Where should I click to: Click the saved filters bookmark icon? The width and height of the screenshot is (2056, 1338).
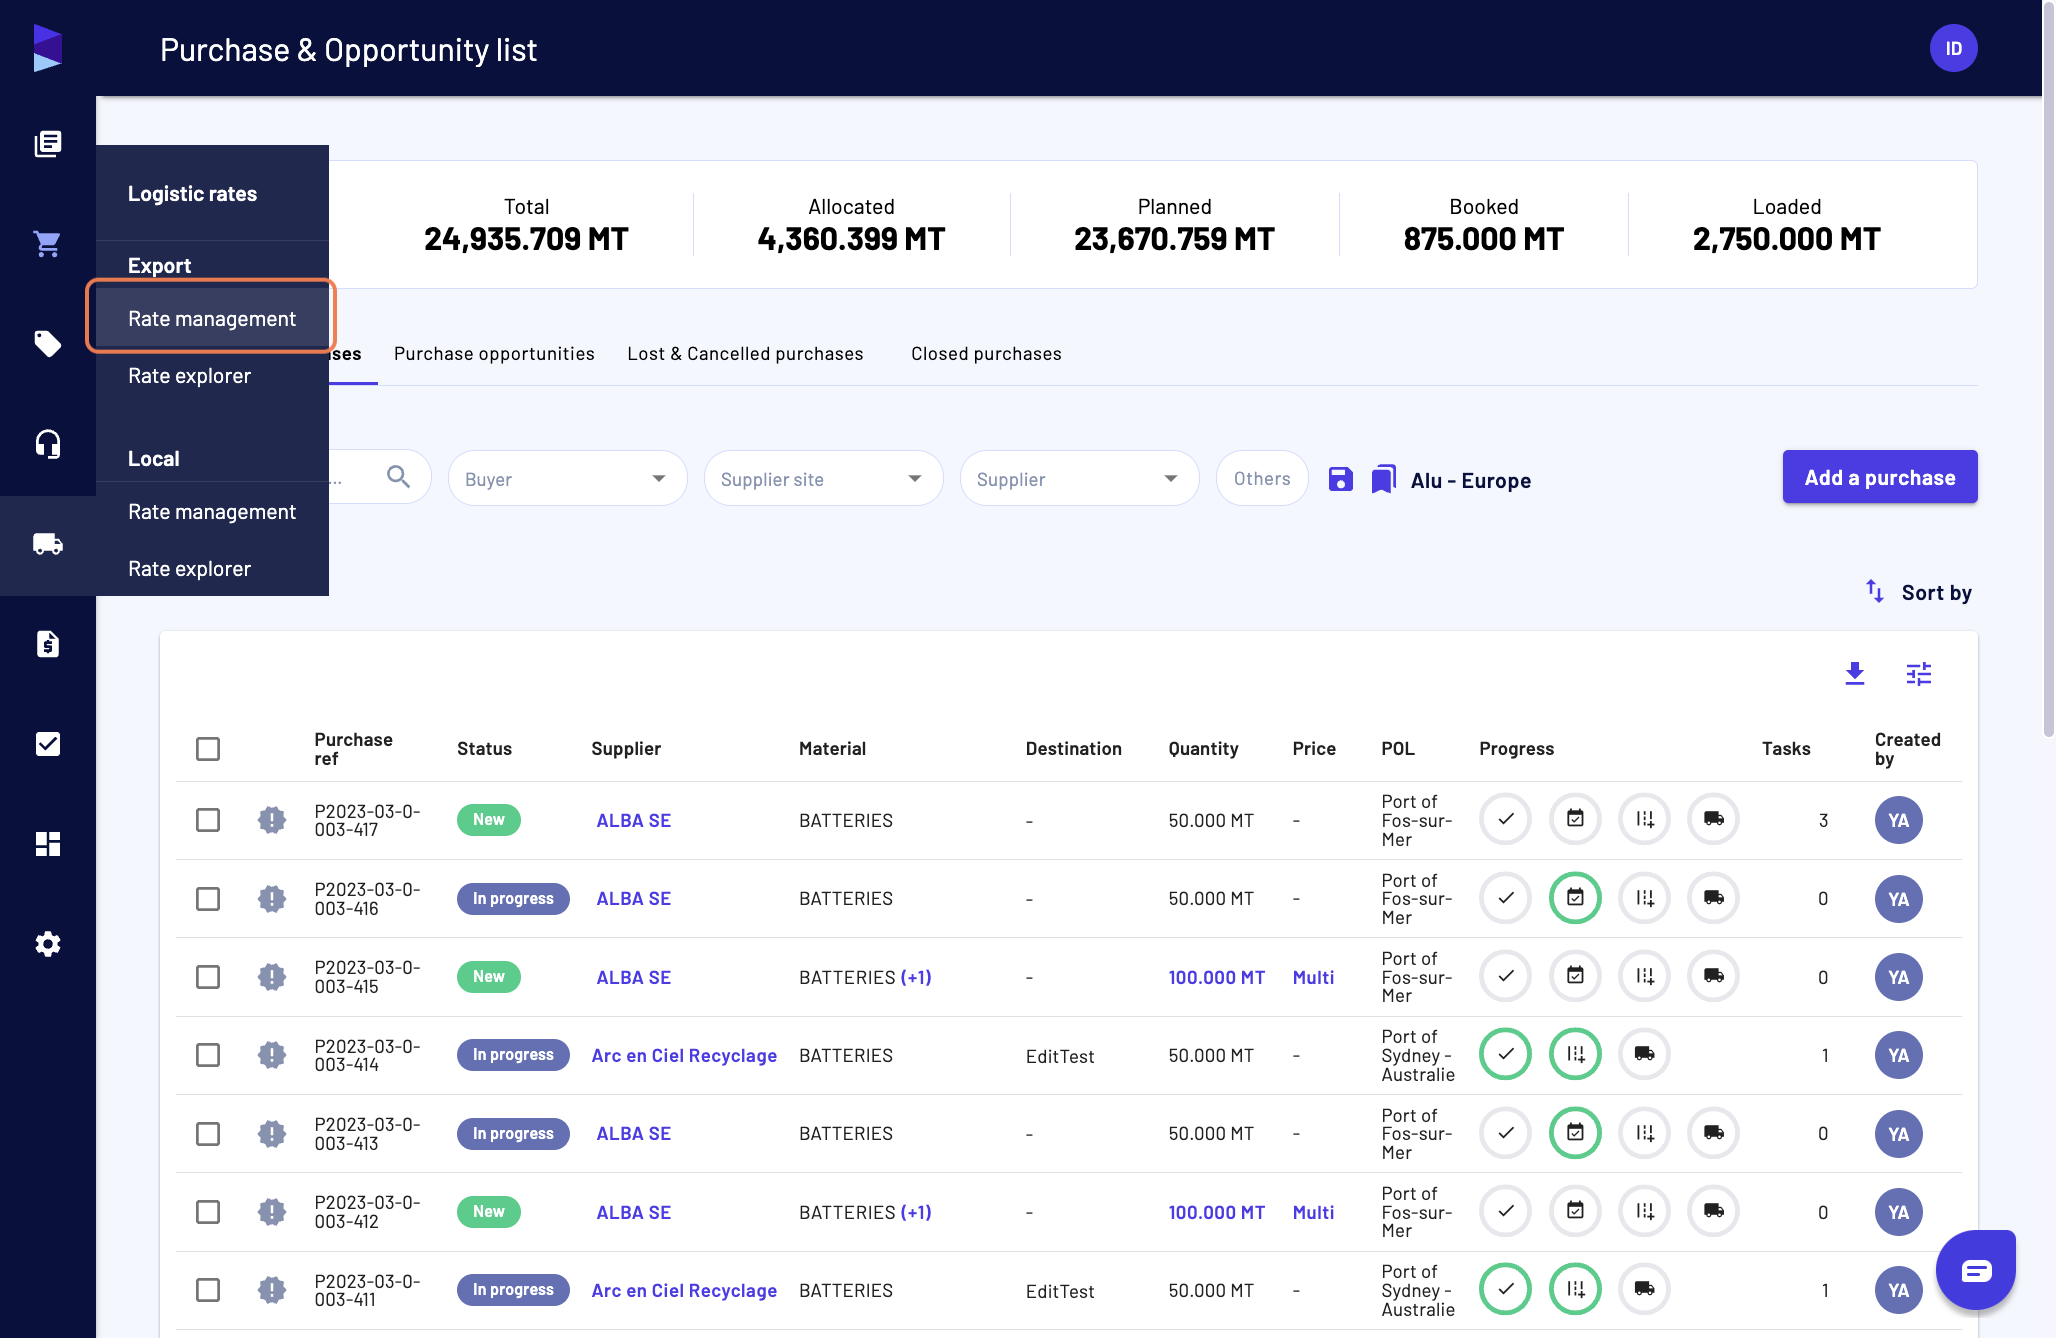(1384, 479)
